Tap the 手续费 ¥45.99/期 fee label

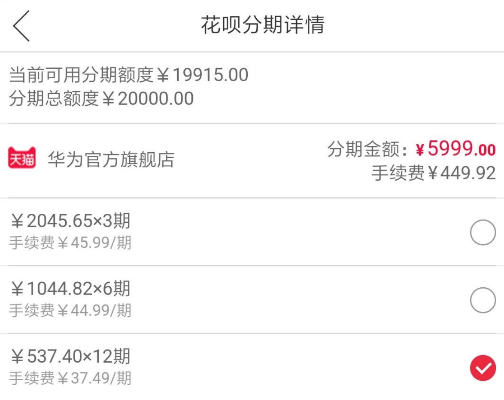coord(70,242)
